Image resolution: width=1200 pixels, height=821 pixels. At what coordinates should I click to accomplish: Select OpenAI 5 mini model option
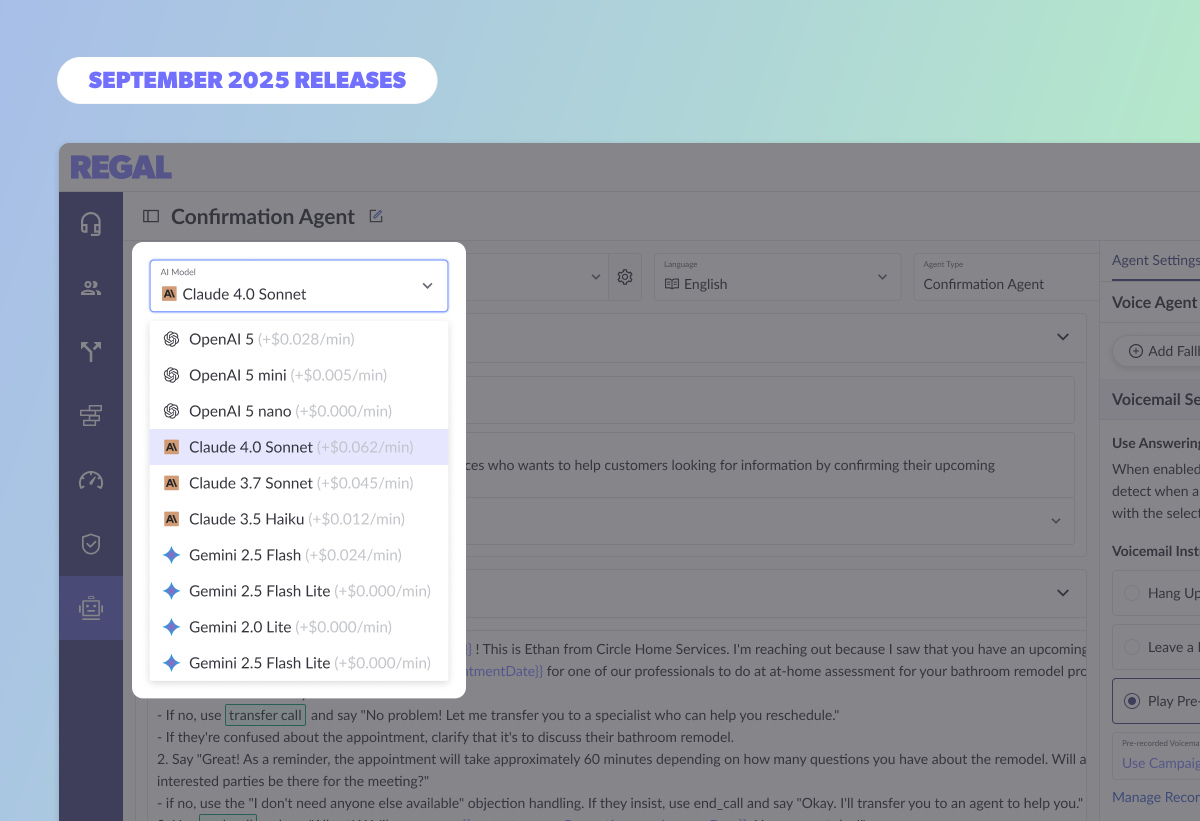pyautogui.click(x=299, y=375)
